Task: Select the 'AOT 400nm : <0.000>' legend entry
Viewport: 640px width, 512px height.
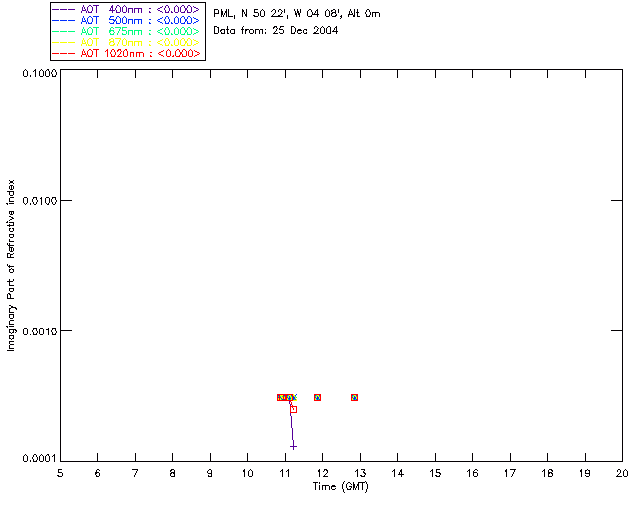Action: pyautogui.click(x=127, y=9)
